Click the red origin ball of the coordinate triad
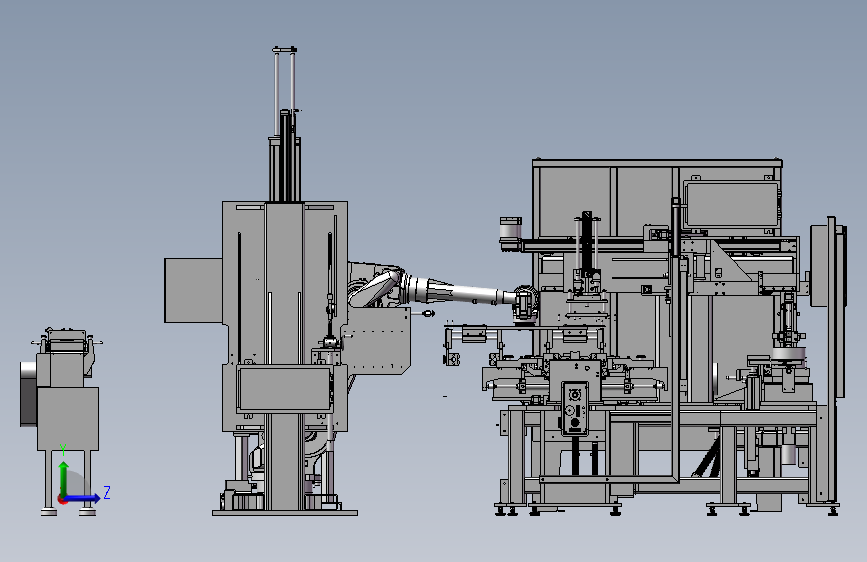The width and height of the screenshot is (867, 562). [x=62, y=499]
